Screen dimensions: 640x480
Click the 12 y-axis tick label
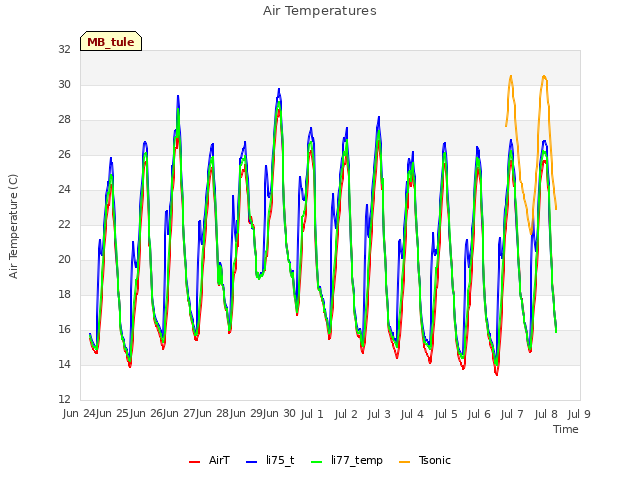pos(64,399)
